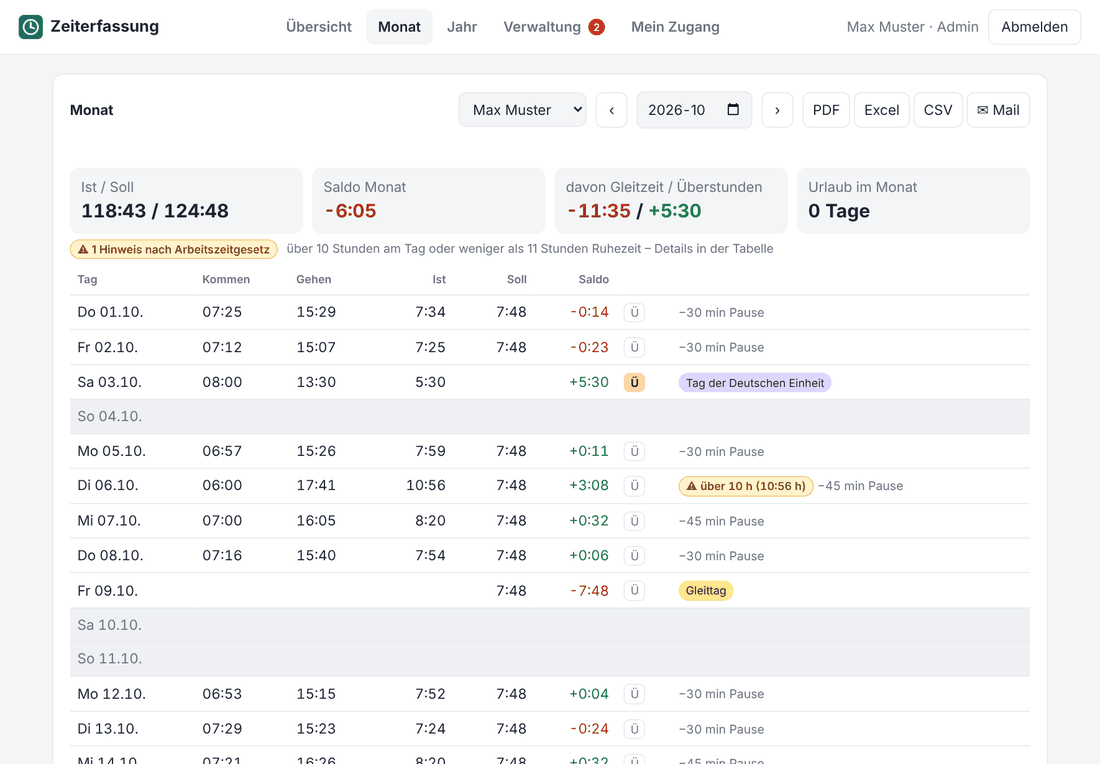1100x764 pixels.
Task: Click the Max Muster · Admin user label
Action: (912, 27)
